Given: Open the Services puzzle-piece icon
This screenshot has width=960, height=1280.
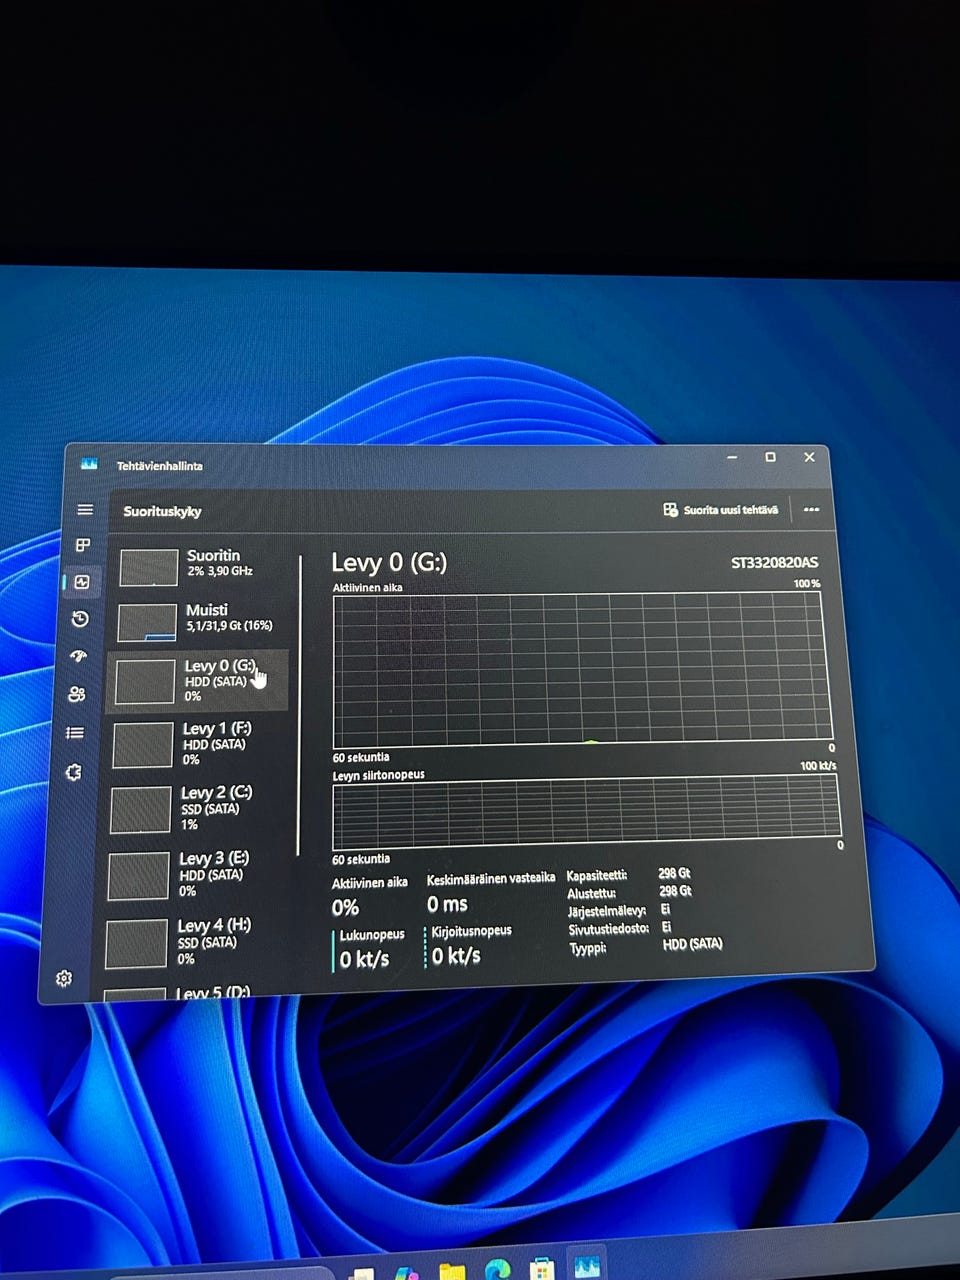Looking at the screenshot, I should (x=73, y=772).
